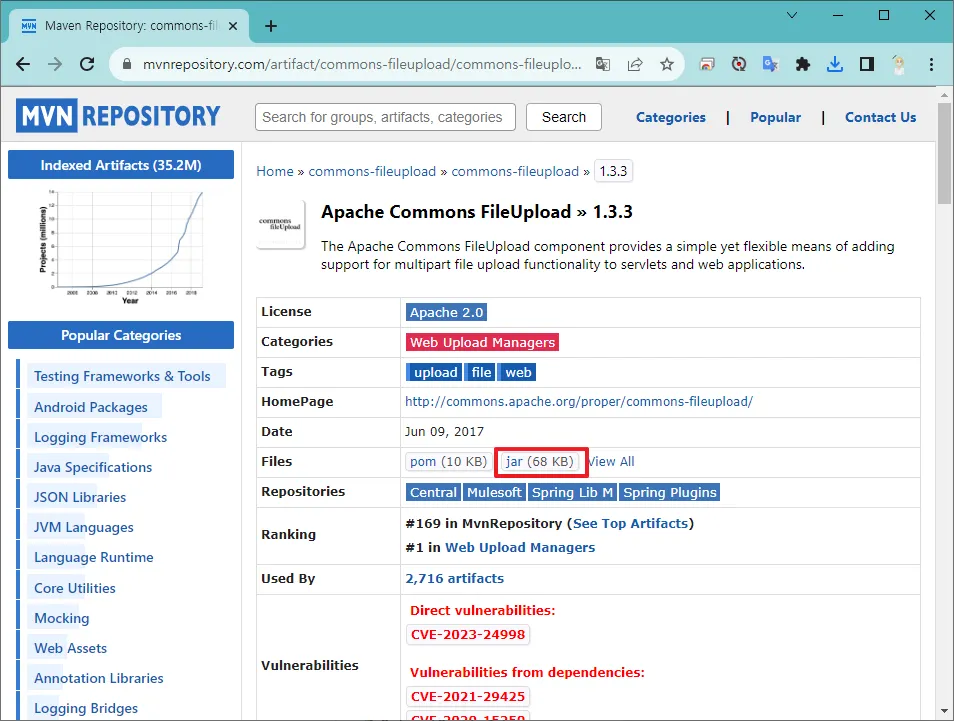Open the red circular extension icon

pos(739,64)
